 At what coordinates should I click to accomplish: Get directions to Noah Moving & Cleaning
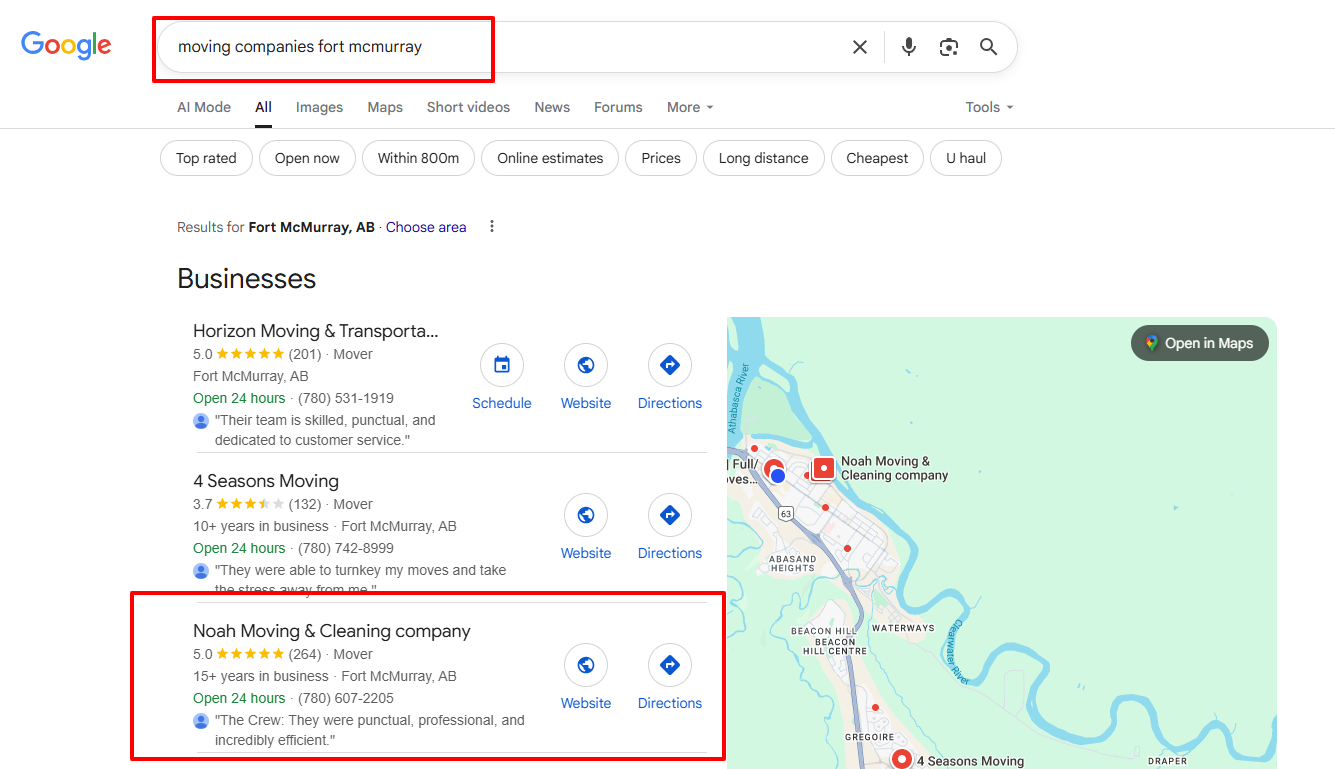pos(670,666)
